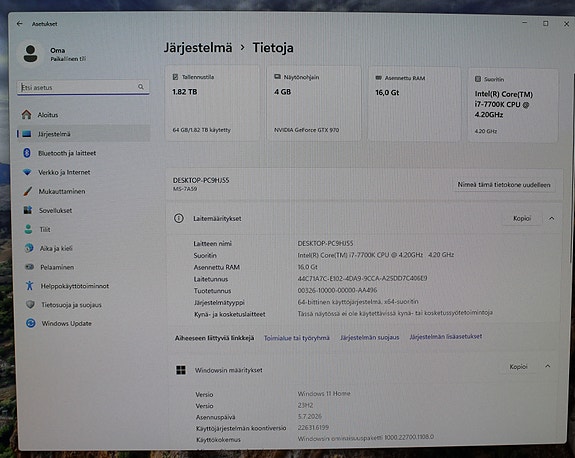Go to Verkko ja Internet settings
This screenshot has height=458, width=575.
pos(83,172)
